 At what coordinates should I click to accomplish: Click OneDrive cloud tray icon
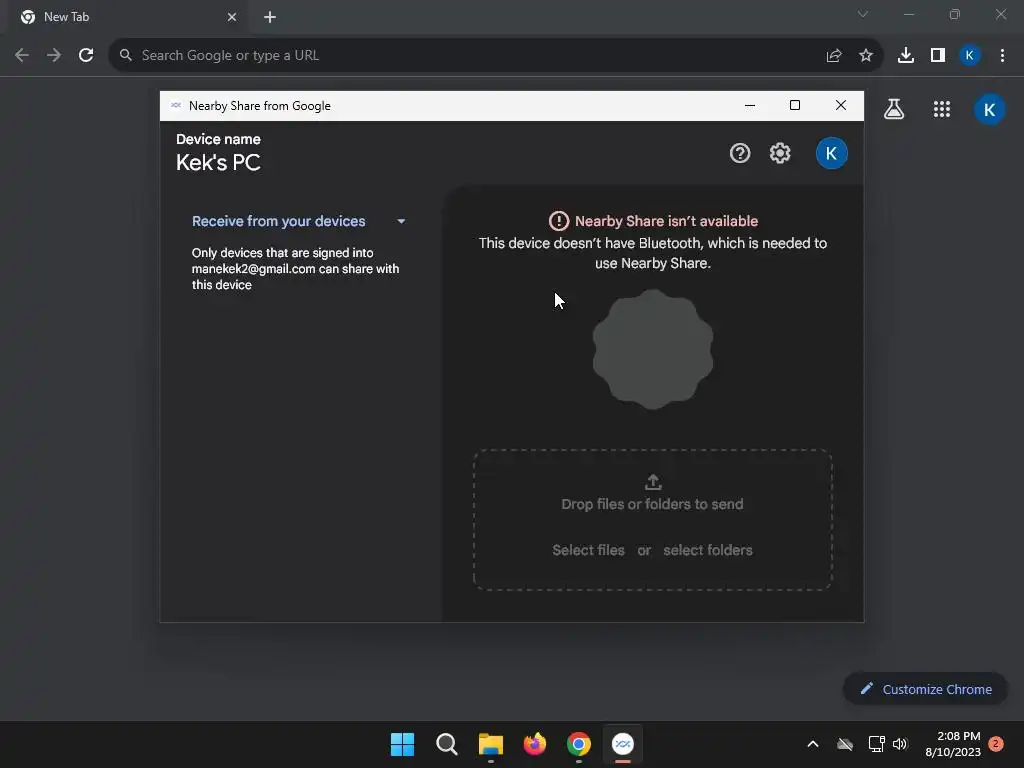pos(845,744)
